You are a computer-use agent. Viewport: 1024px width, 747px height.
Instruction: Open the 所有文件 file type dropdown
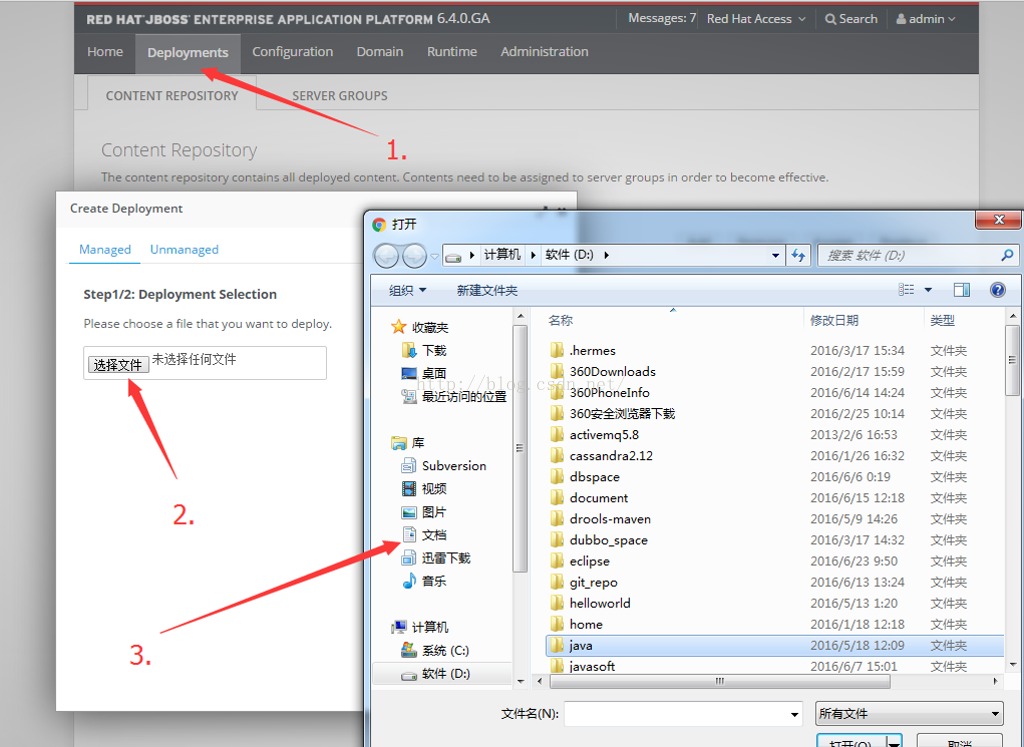click(909, 714)
